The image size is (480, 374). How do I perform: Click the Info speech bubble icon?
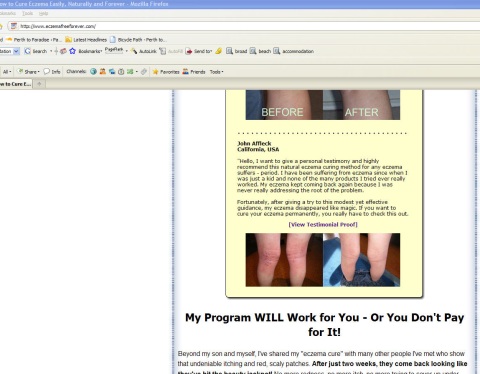click(47, 71)
